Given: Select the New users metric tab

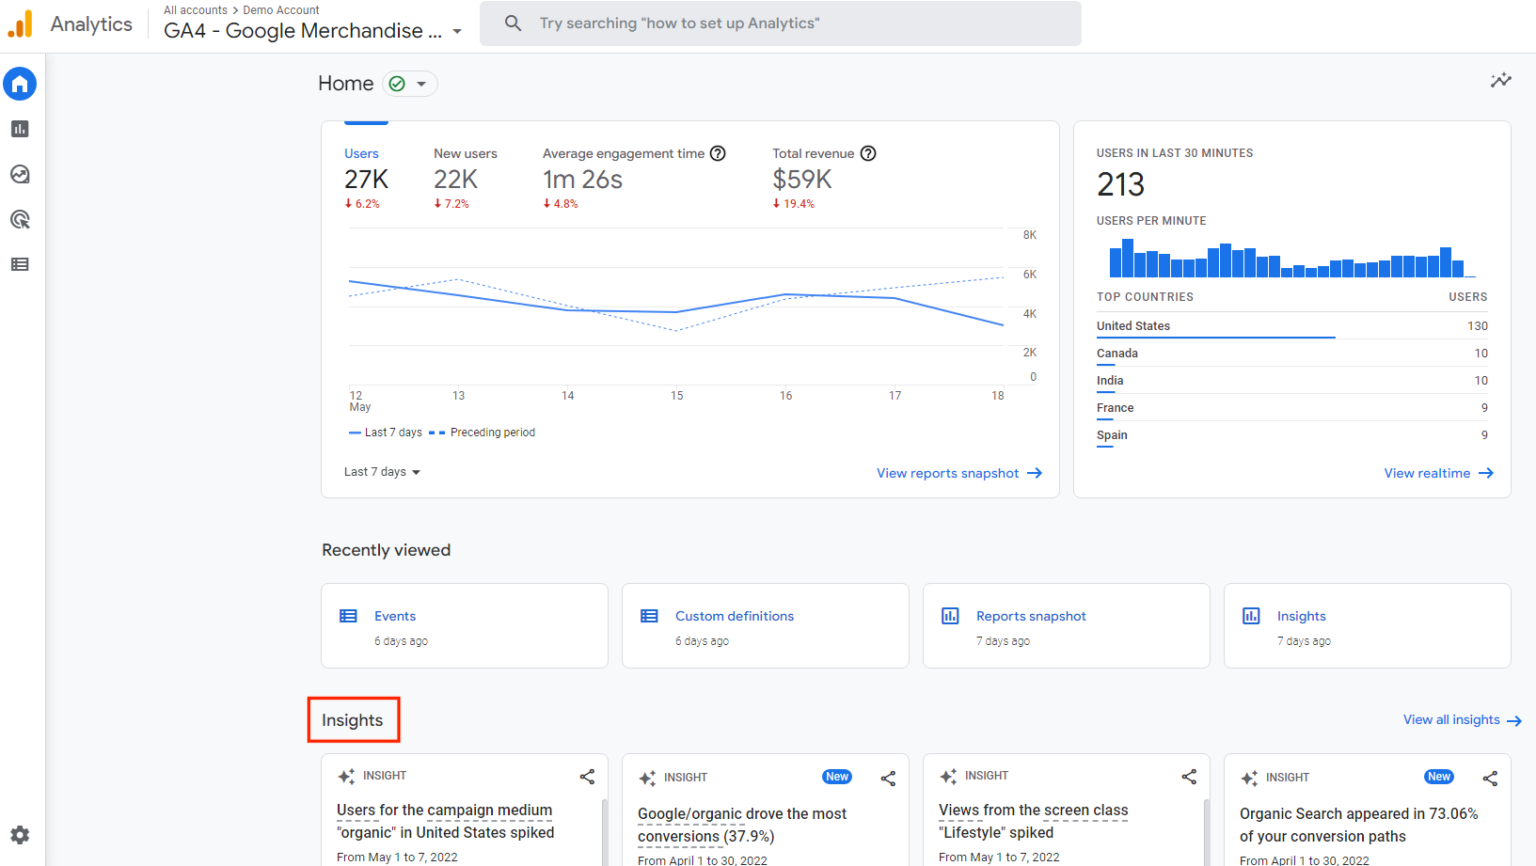Looking at the screenshot, I should click(464, 178).
